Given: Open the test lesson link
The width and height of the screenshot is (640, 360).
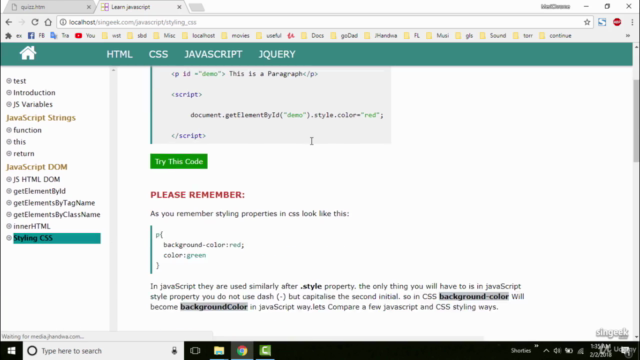Looking at the screenshot, I should click(x=20, y=81).
